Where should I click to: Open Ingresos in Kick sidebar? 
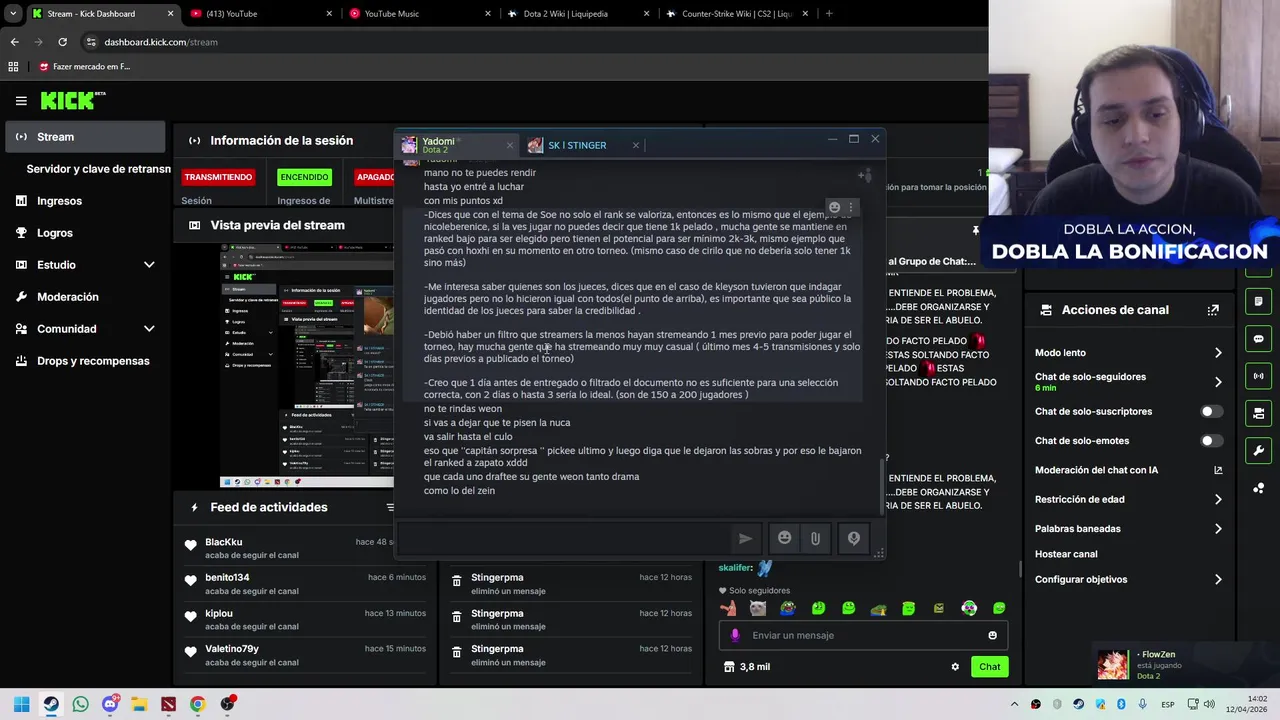(59, 201)
